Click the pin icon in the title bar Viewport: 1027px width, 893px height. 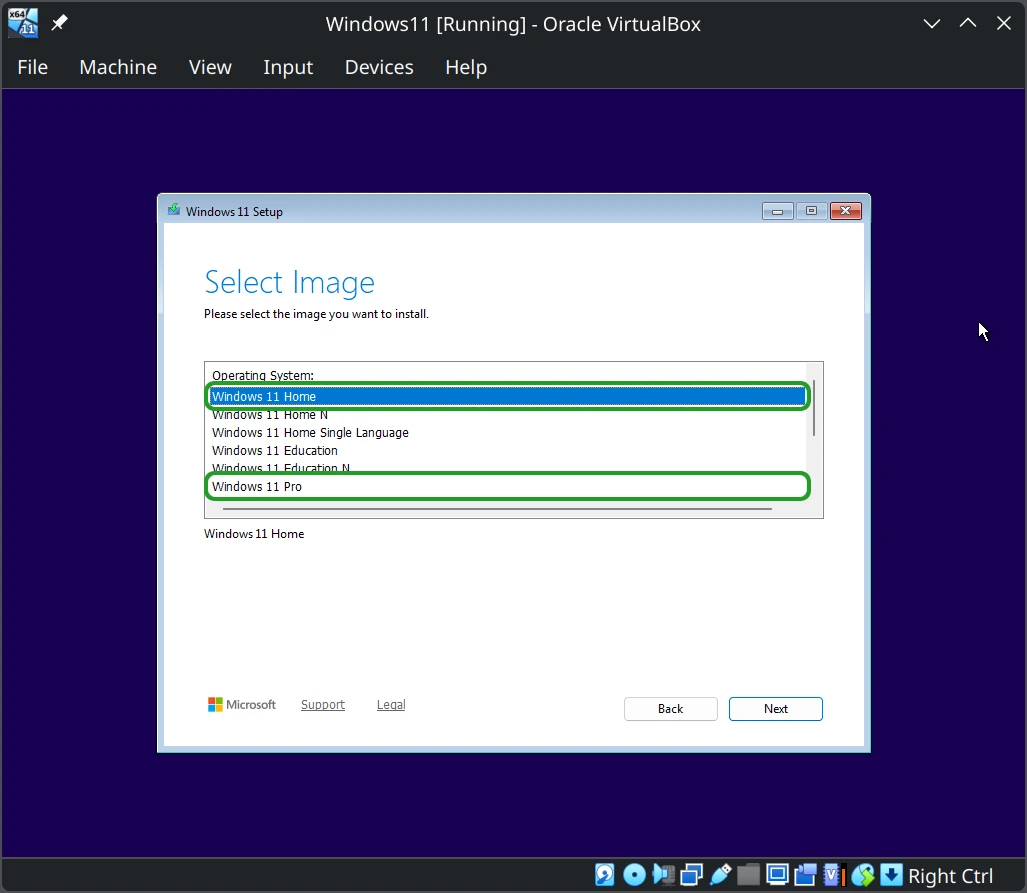(x=60, y=23)
